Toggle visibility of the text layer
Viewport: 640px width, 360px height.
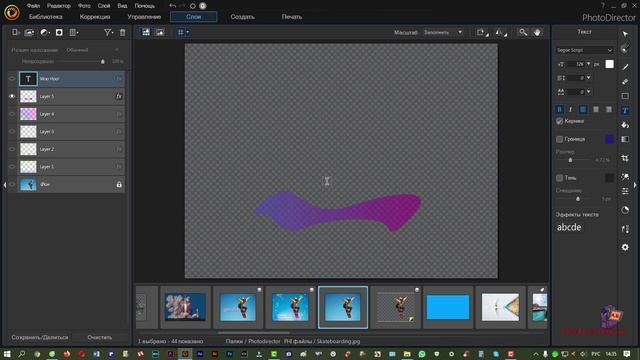(12, 79)
